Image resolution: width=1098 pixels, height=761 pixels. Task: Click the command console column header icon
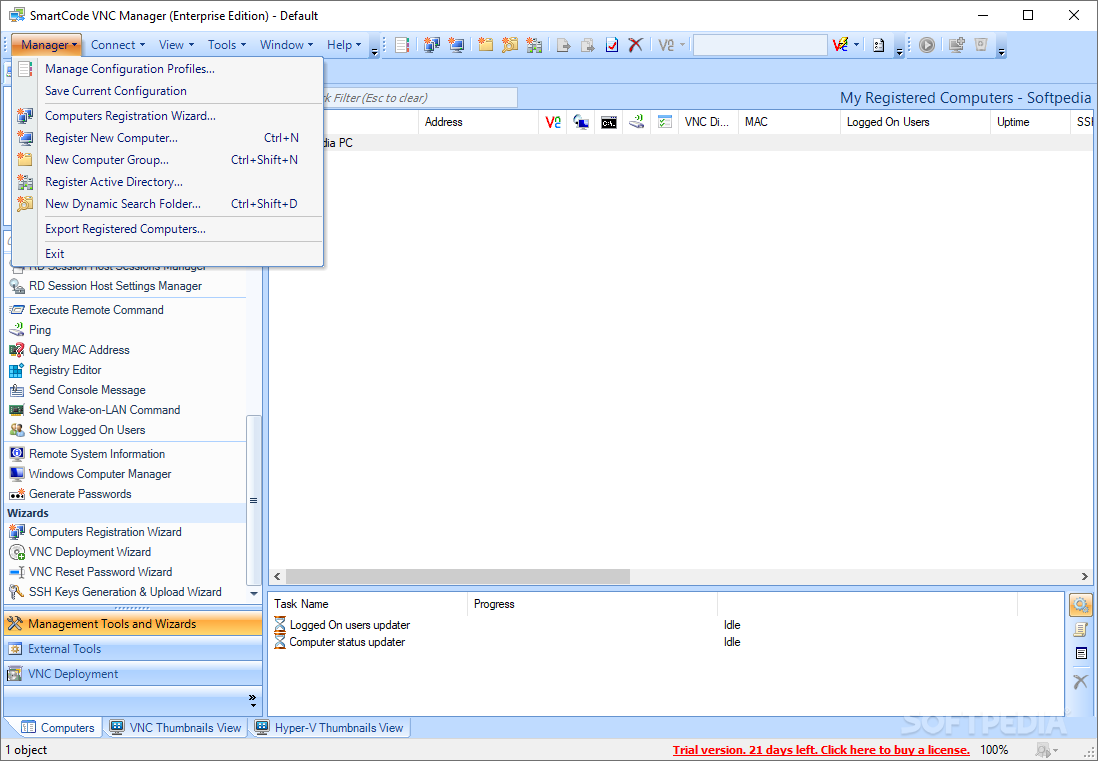(609, 122)
